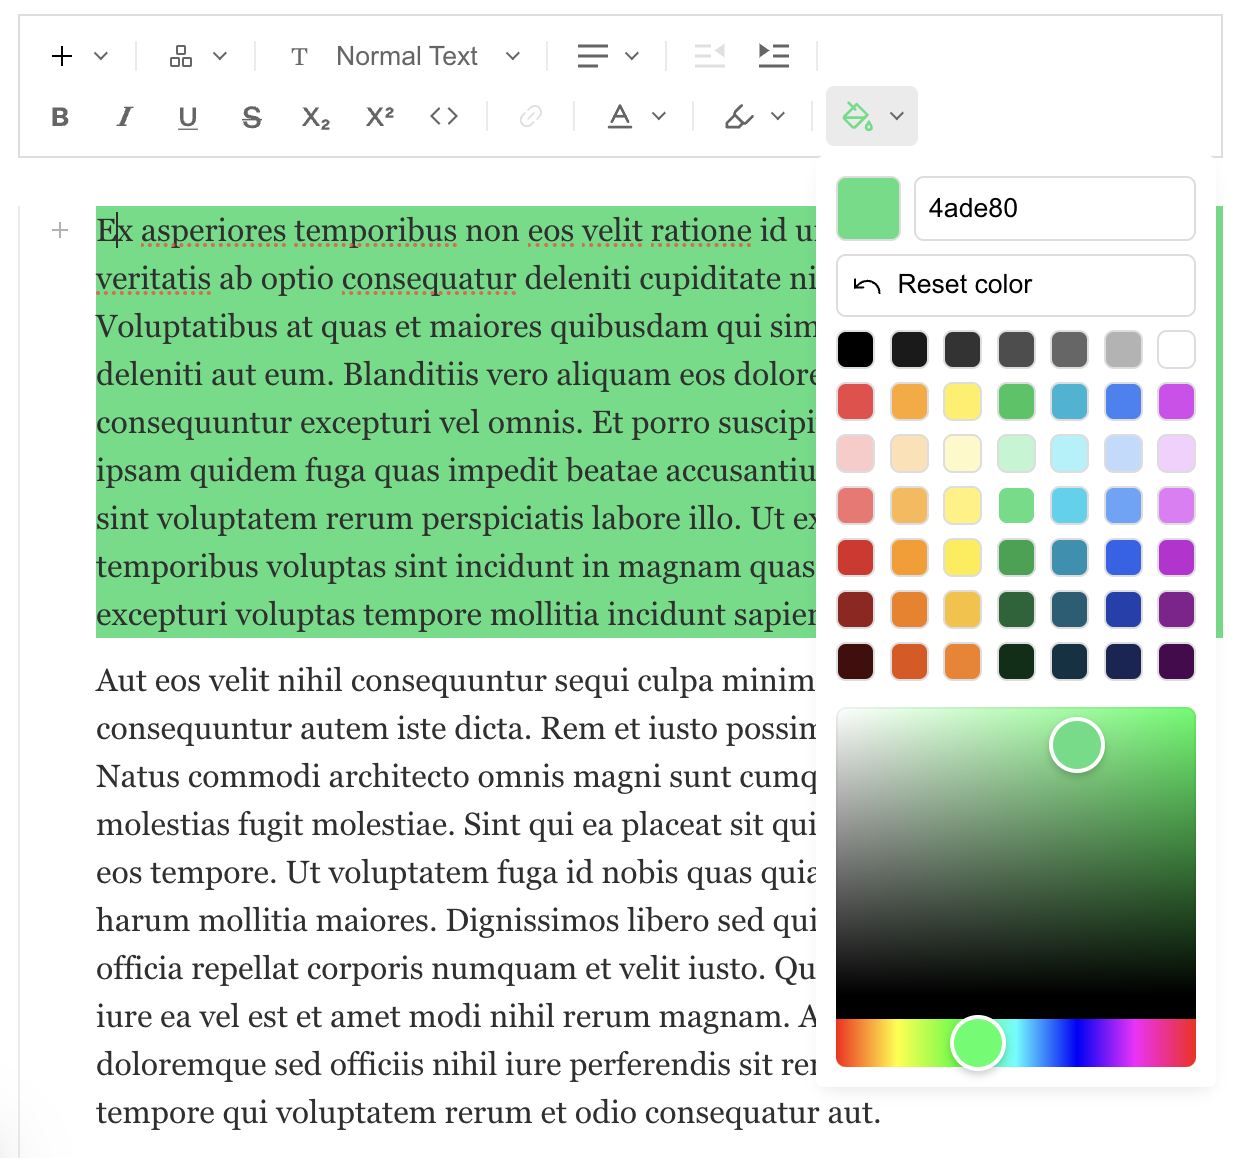The height and width of the screenshot is (1158, 1248).
Task: Select the dark navy swatch in bottom row
Action: (x=1123, y=661)
